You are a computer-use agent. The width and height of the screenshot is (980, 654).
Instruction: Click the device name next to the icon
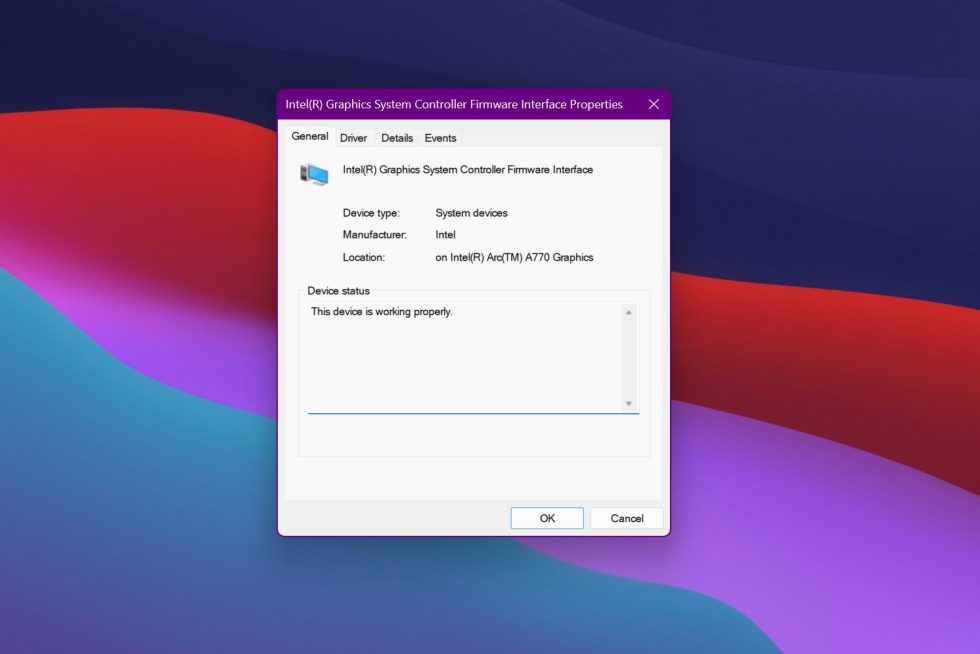(x=468, y=169)
